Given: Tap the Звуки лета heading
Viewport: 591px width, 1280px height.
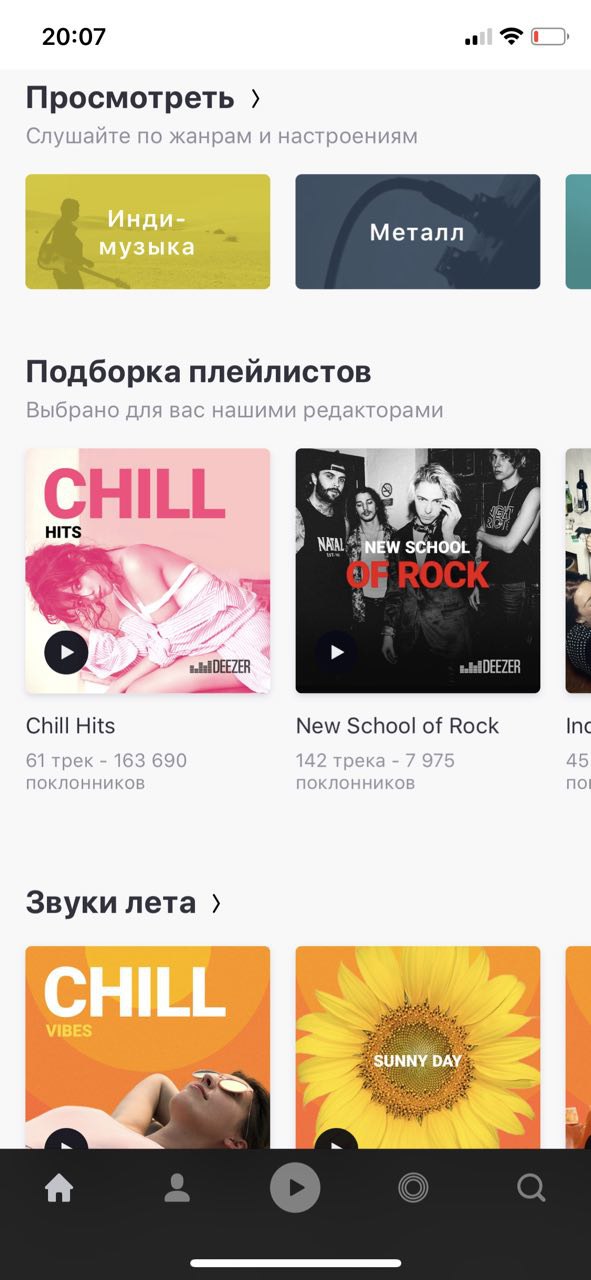Looking at the screenshot, I should click(110, 903).
